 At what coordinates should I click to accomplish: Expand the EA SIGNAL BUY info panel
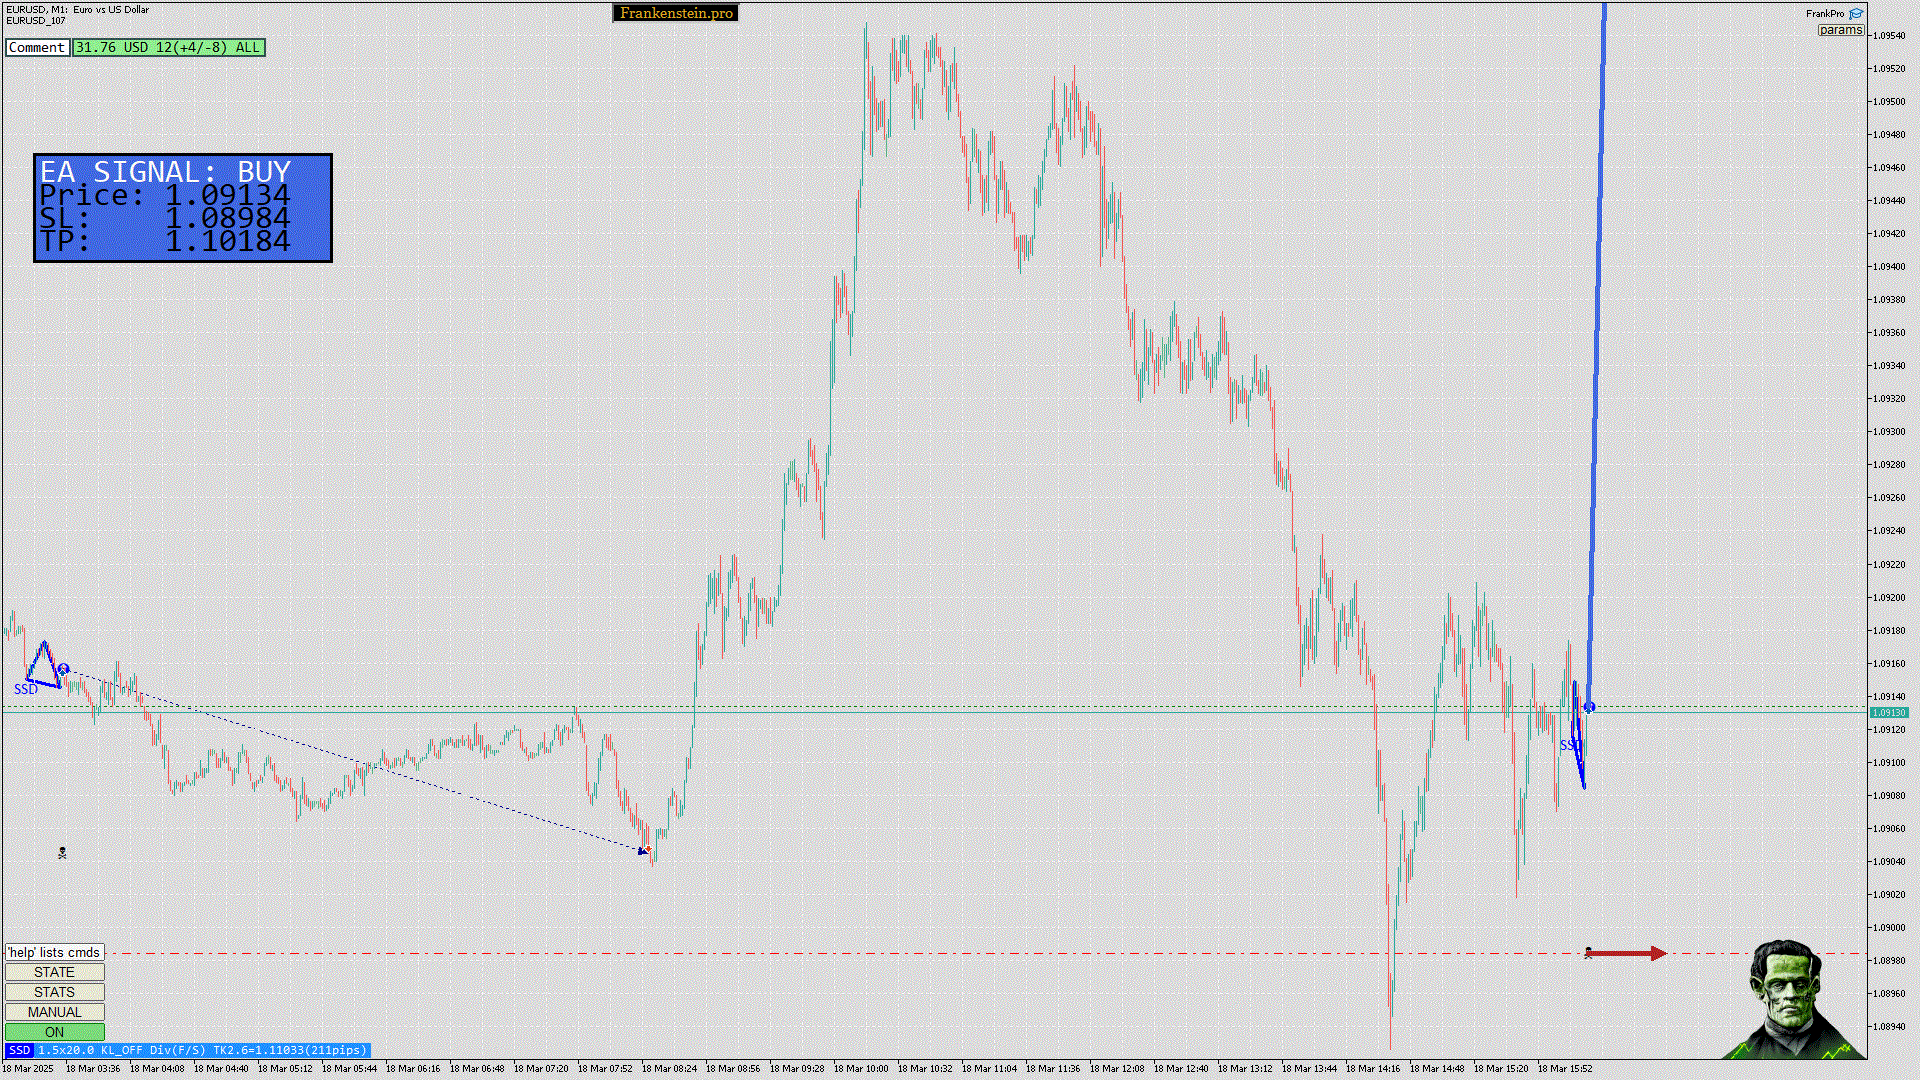click(x=182, y=208)
